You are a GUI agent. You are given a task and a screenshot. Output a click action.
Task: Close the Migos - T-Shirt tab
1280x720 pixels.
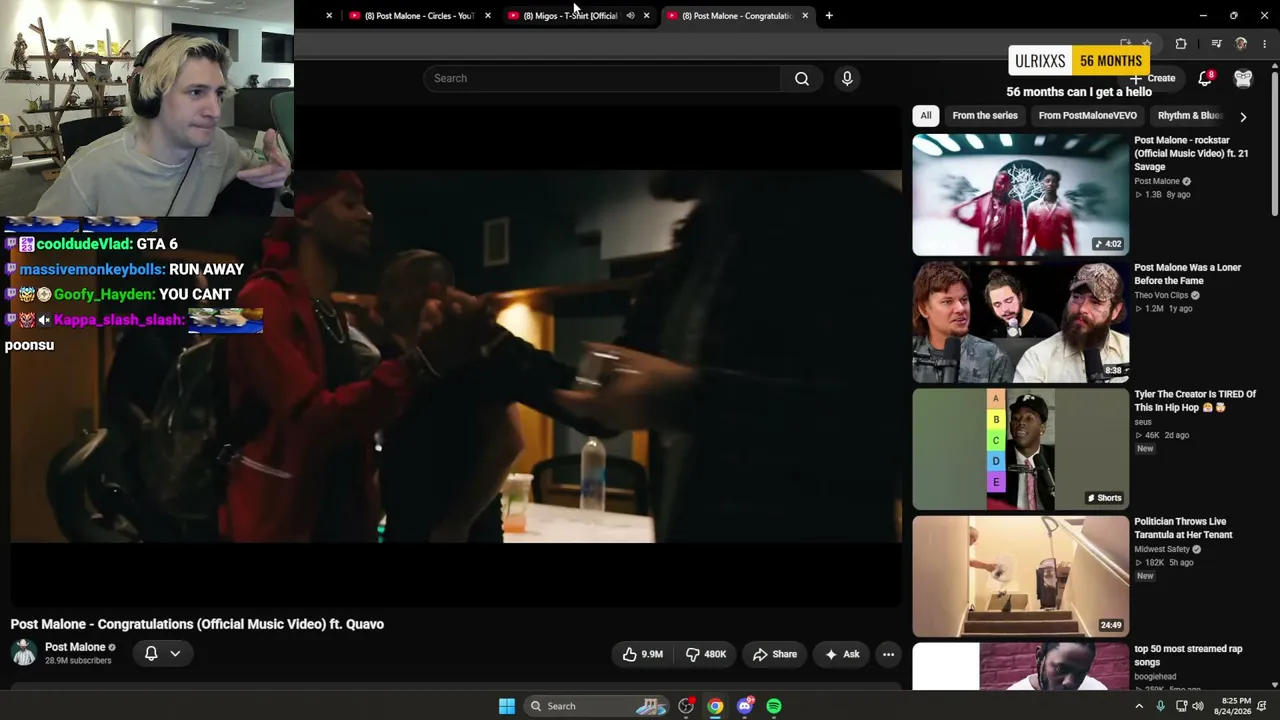tap(646, 16)
